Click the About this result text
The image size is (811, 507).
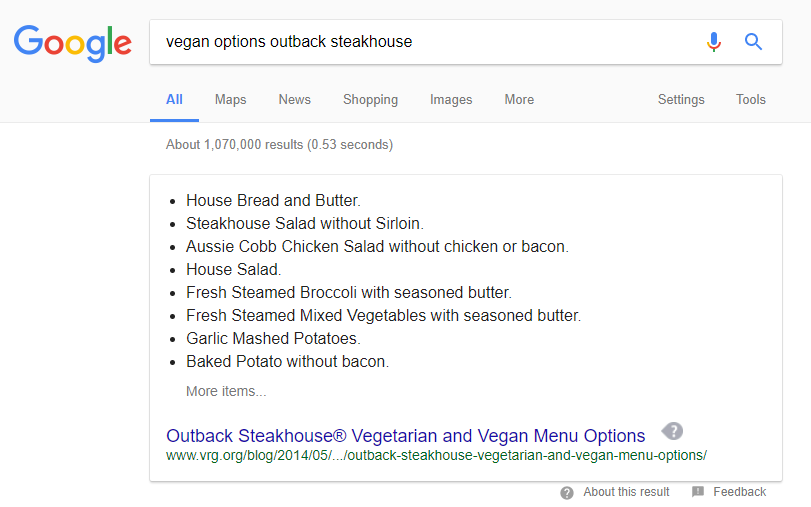626,491
